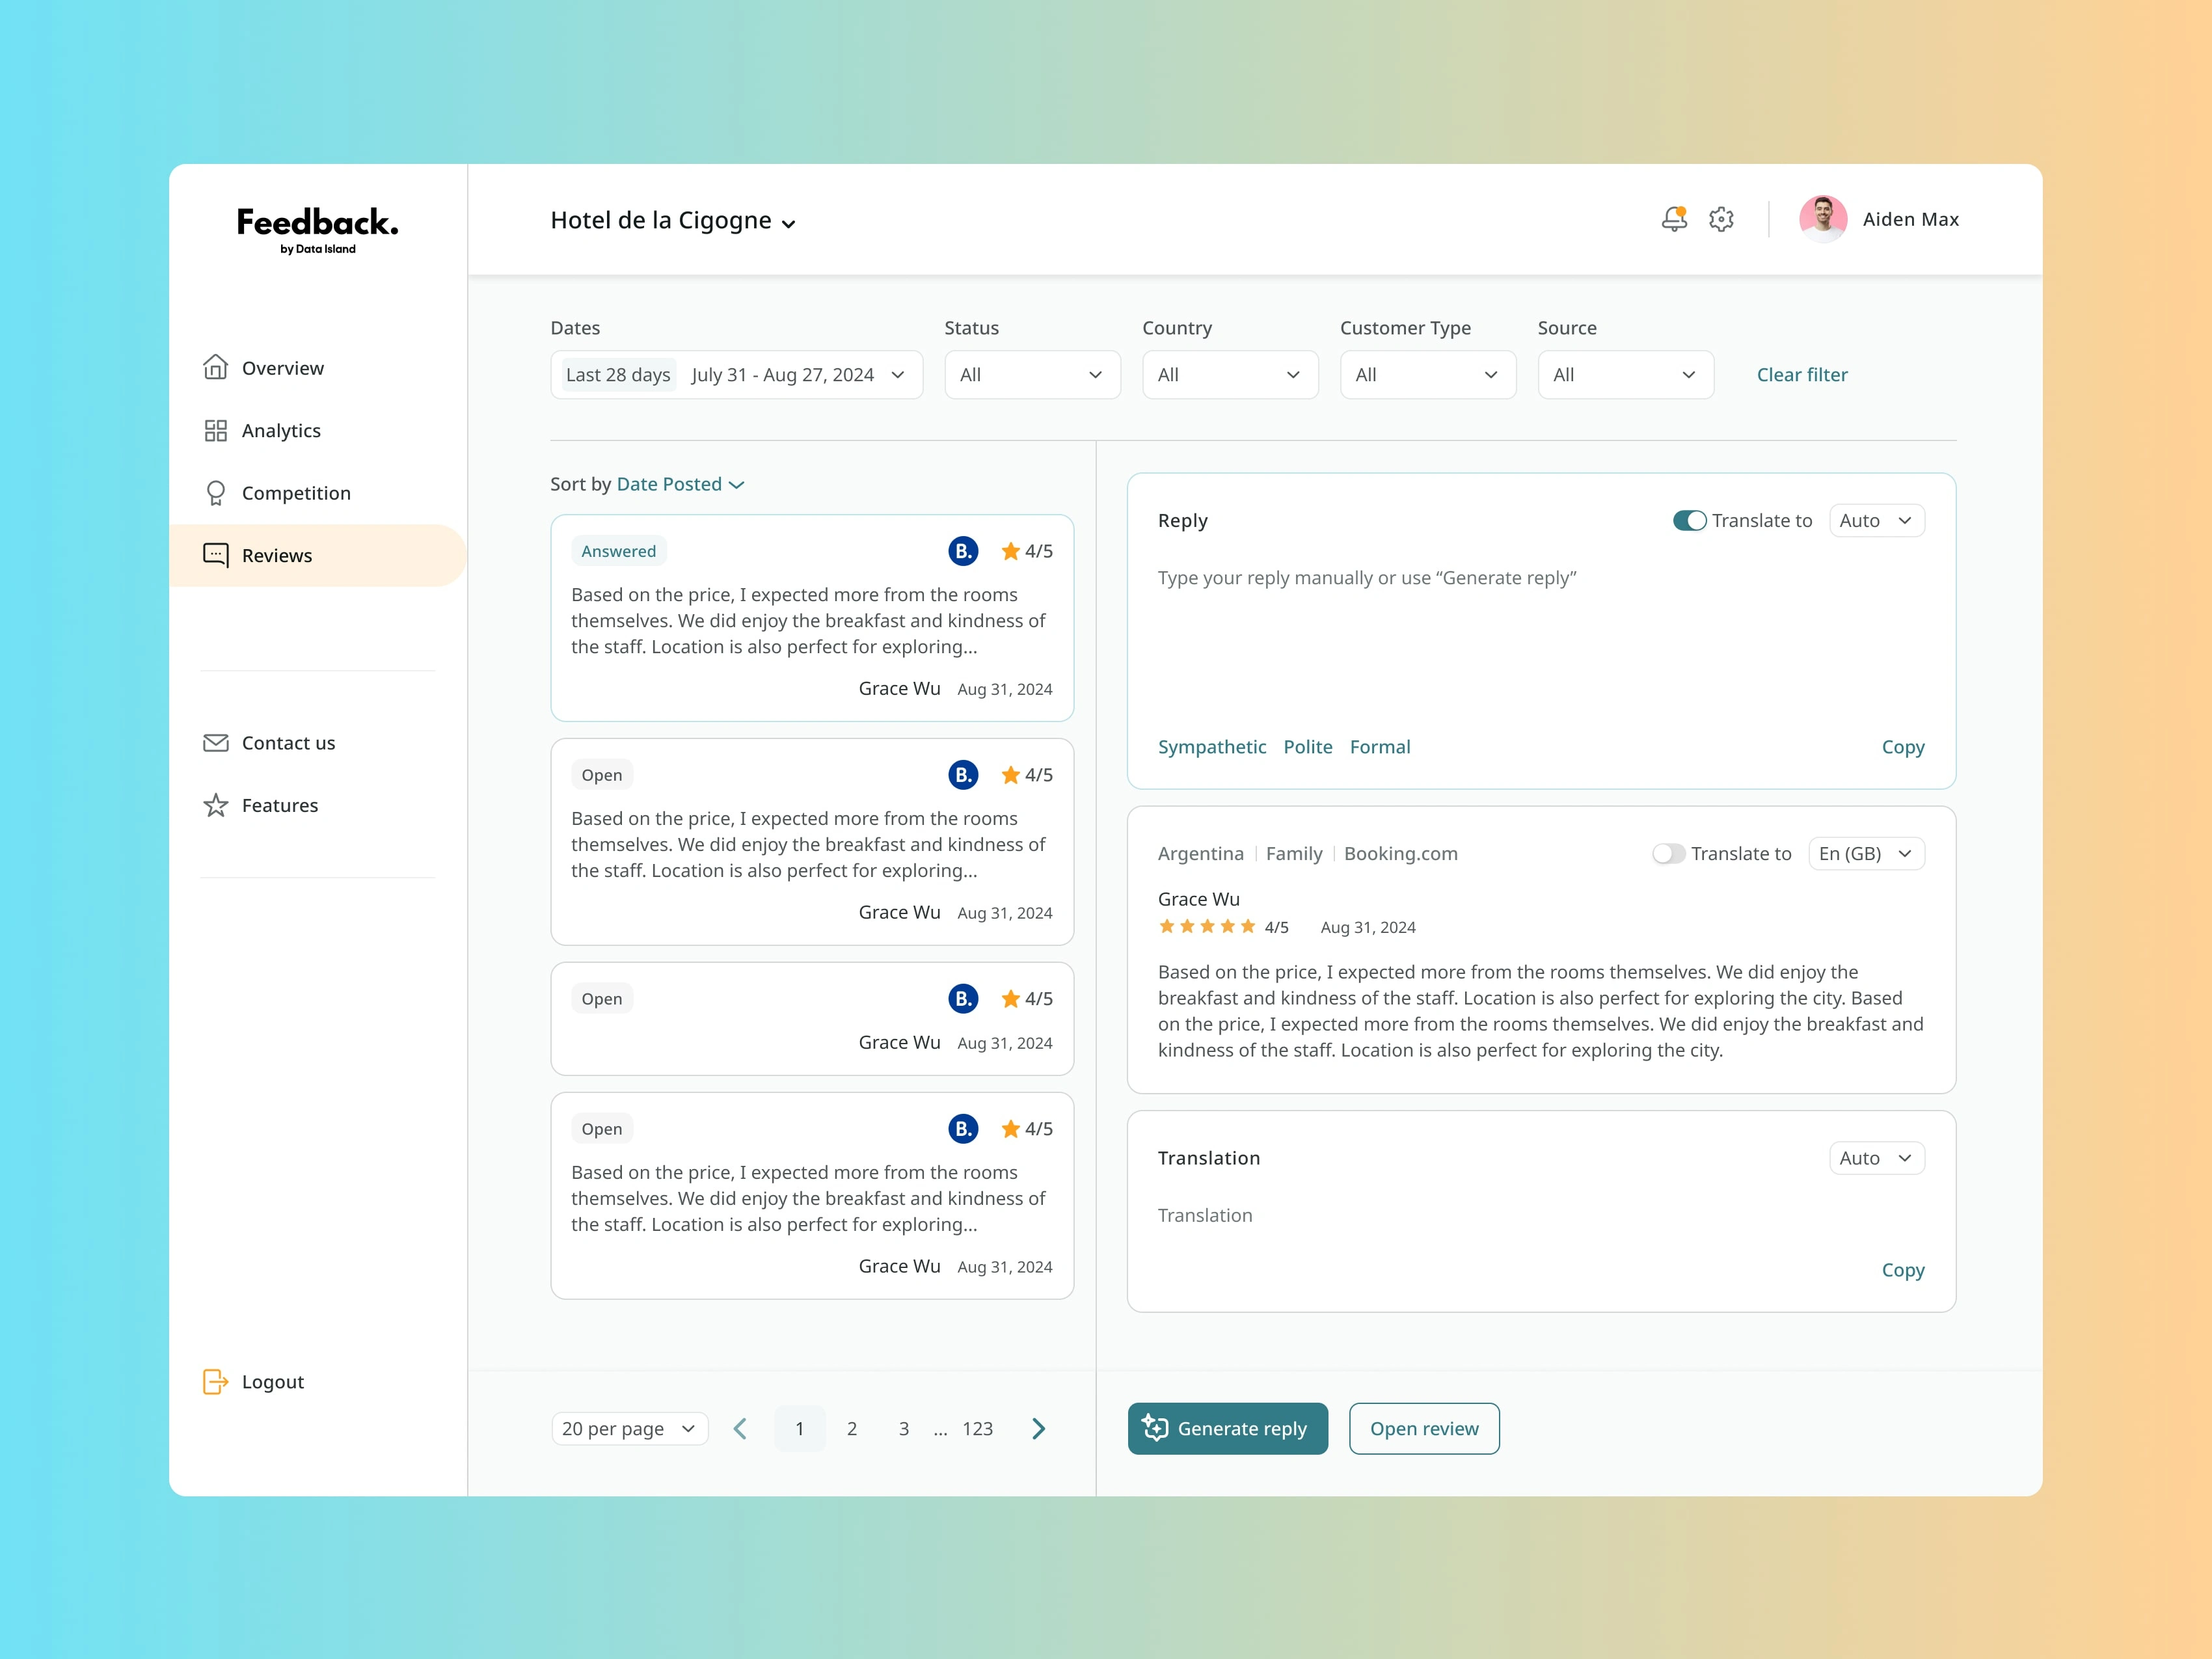Viewport: 2212px width, 1659px height.
Task: Click Aiden Max profile avatar
Action: (x=1823, y=219)
